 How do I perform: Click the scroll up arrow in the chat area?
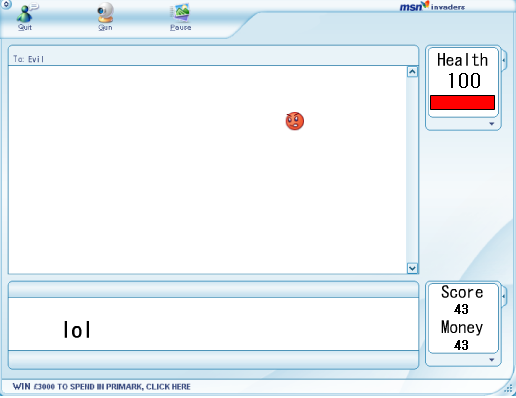(412, 72)
